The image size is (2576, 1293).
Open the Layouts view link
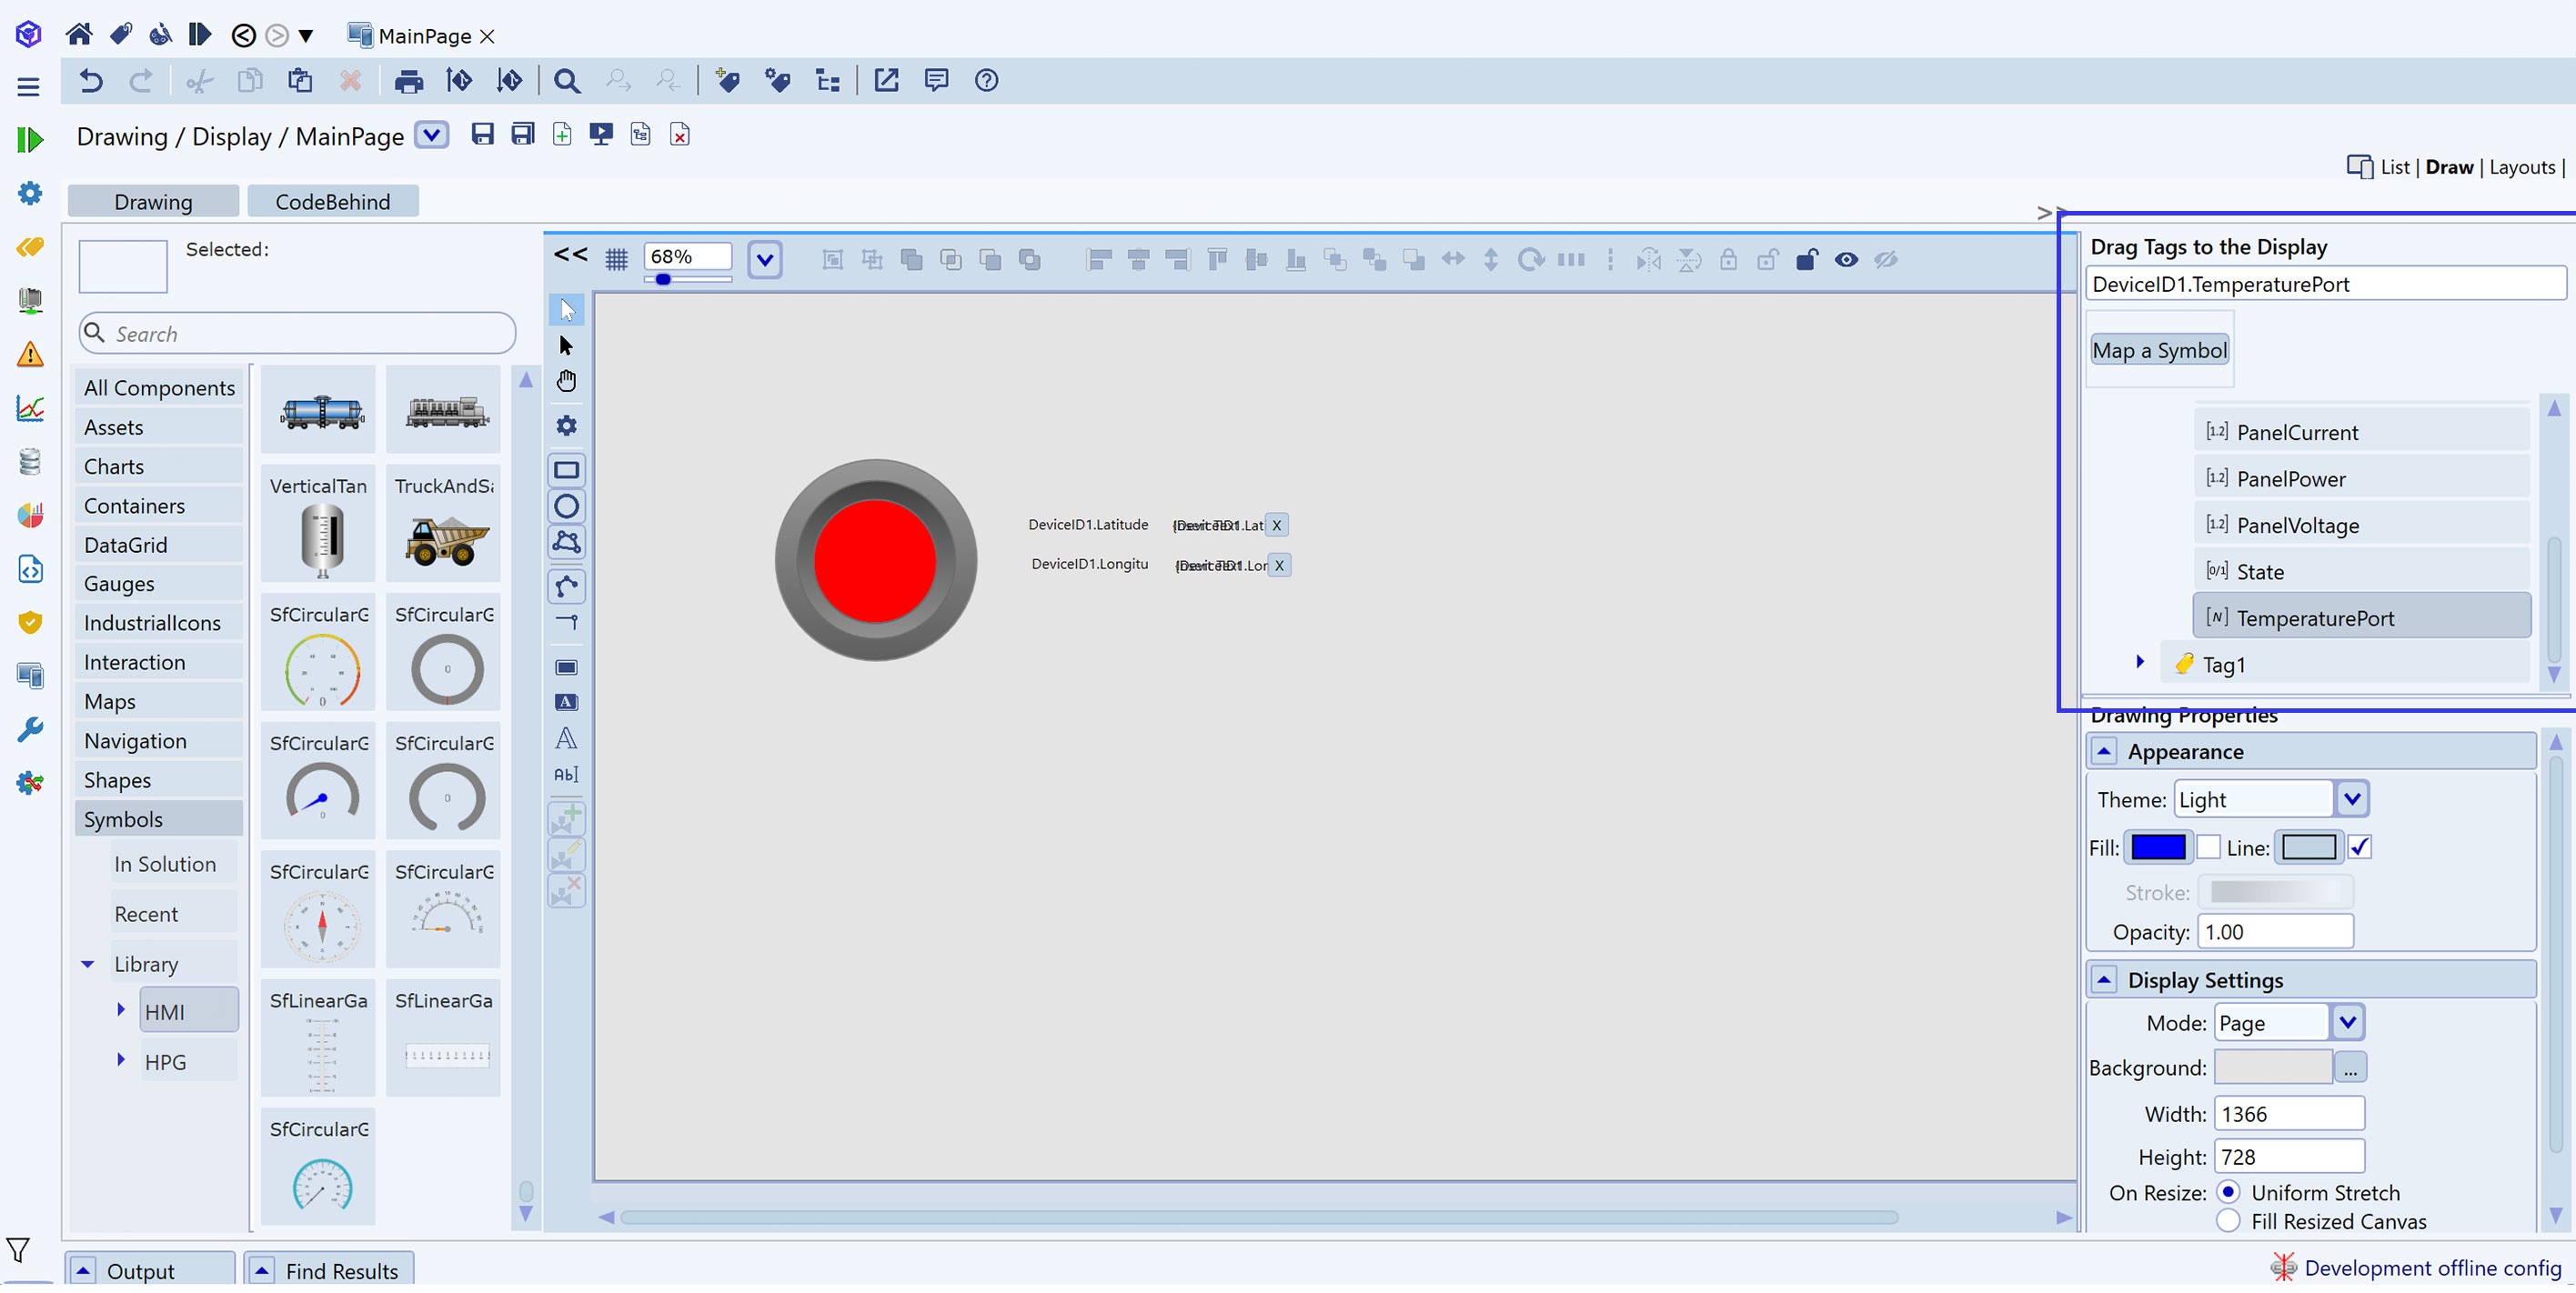point(2521,167)
